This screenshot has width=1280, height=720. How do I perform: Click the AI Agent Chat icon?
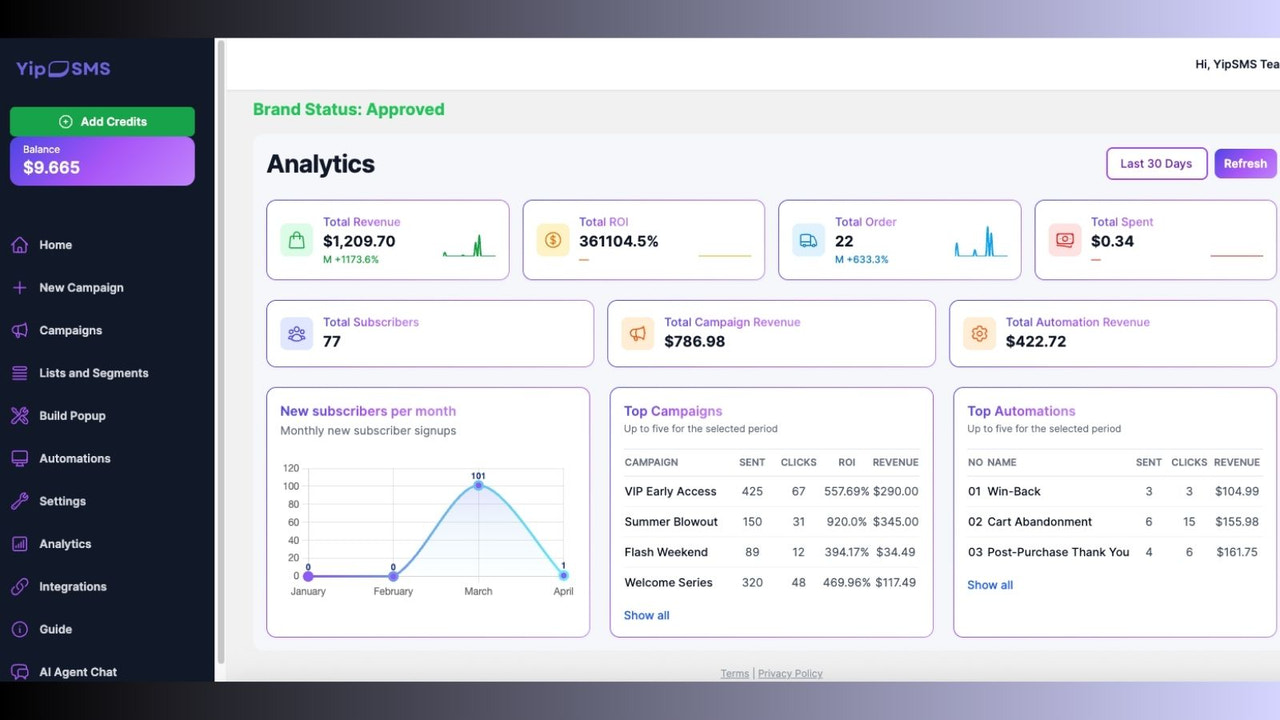coord(19,672)
